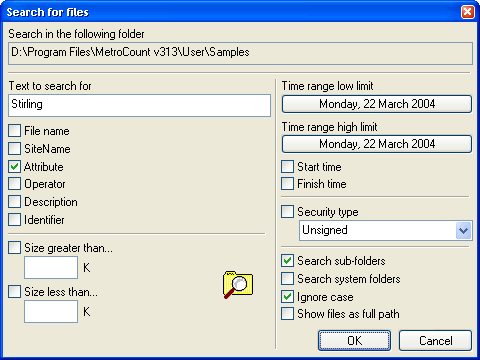The image size is (480, 360).
Task: Click the Size less than K input box
Action: coord(51,311)
